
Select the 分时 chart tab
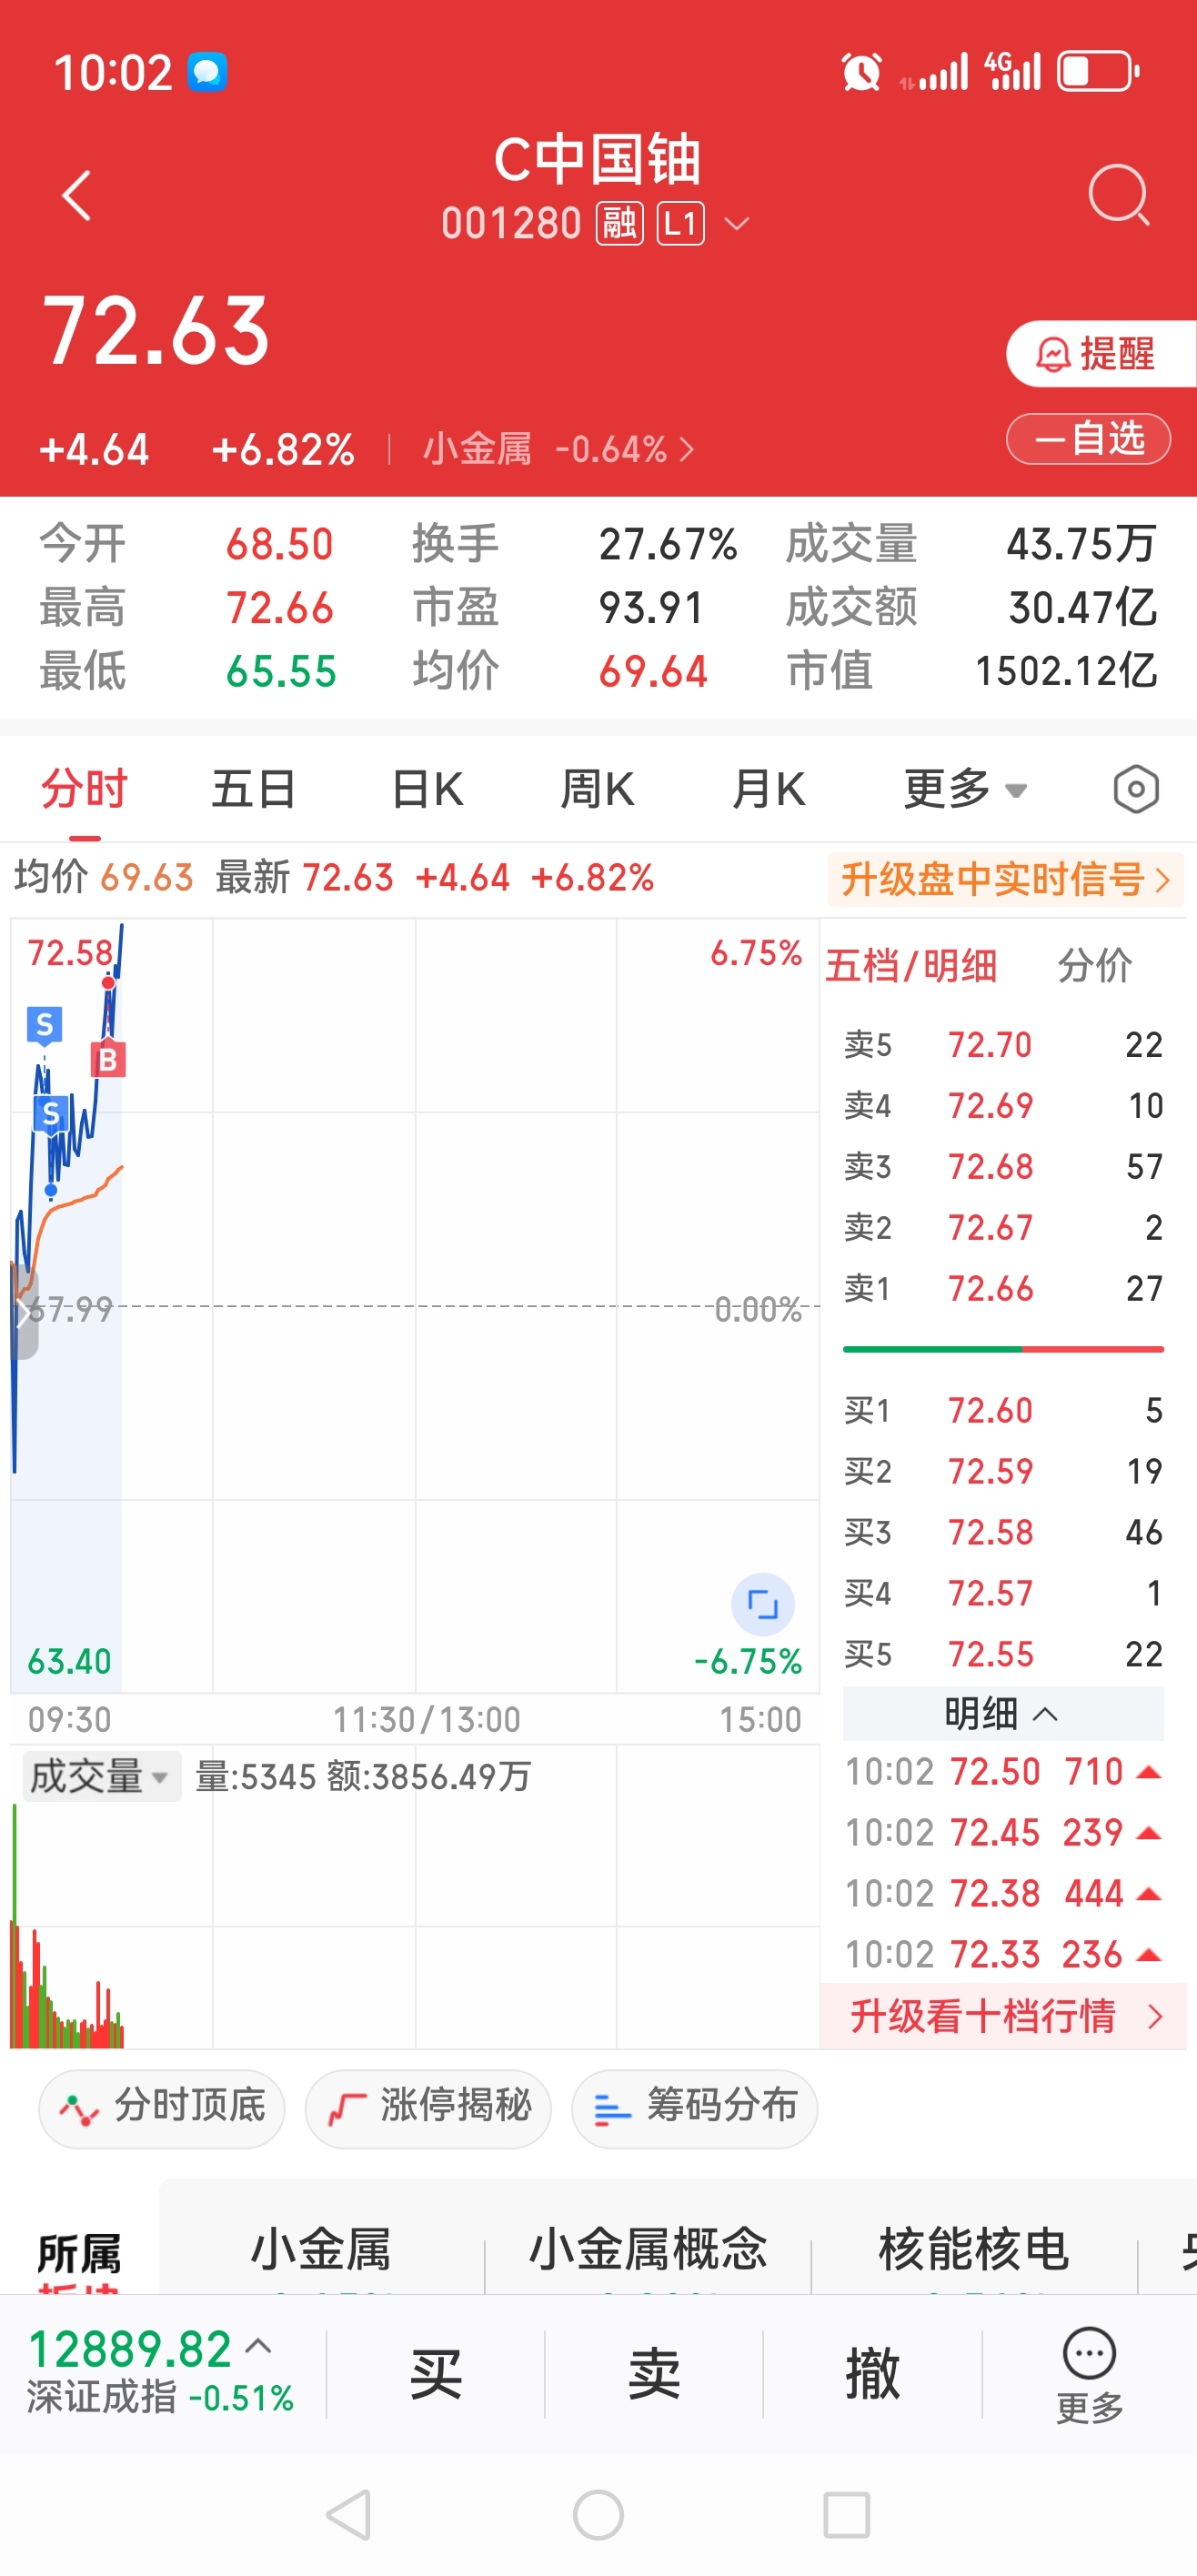[84, 789]
